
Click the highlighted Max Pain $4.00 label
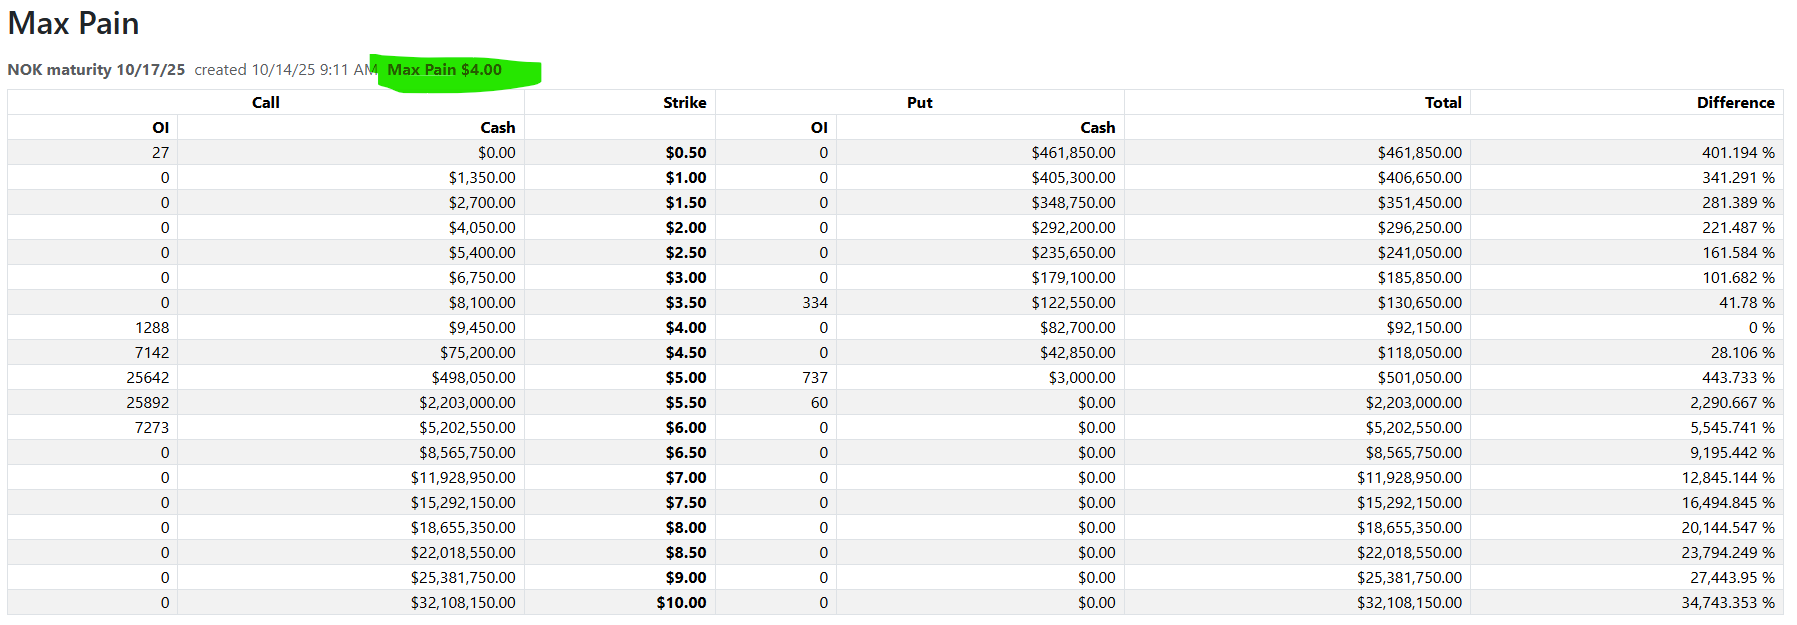click(445, 70)
